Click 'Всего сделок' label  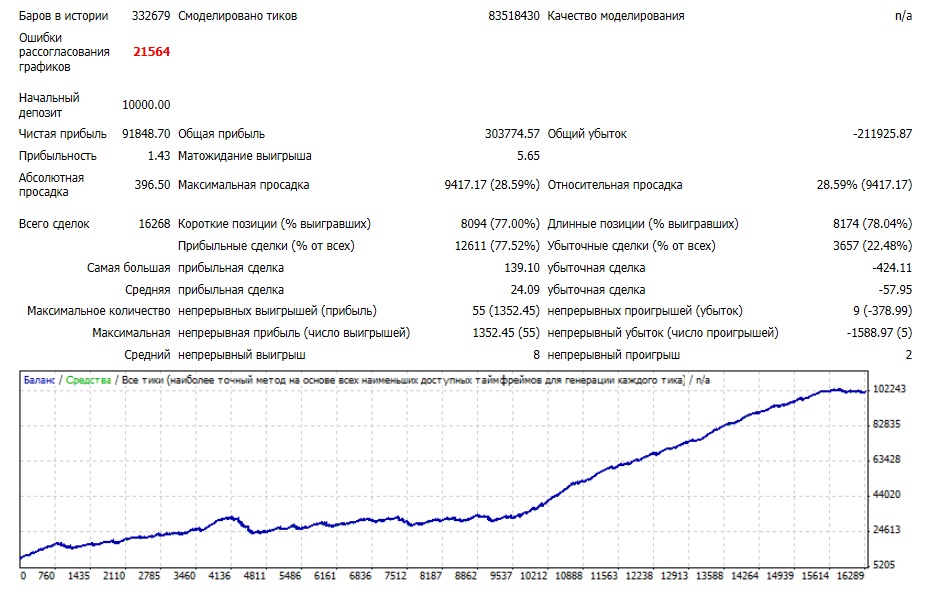tap(54, 224)
